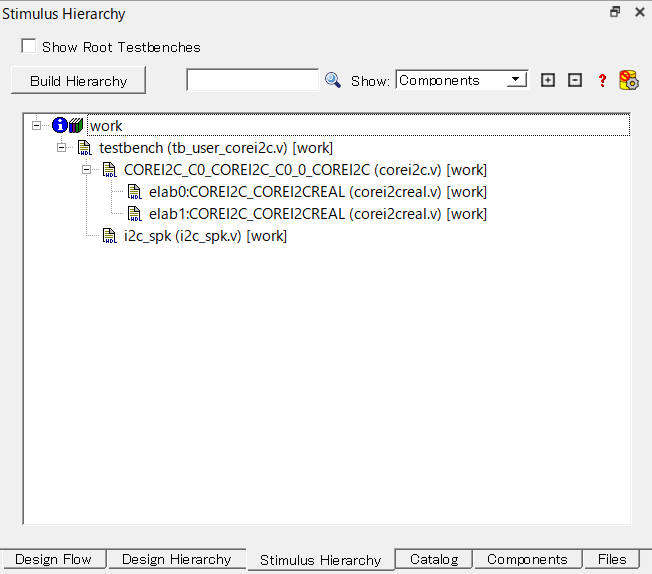
Task: Click the i2c_spk HDL file icon
Action: 109,236
